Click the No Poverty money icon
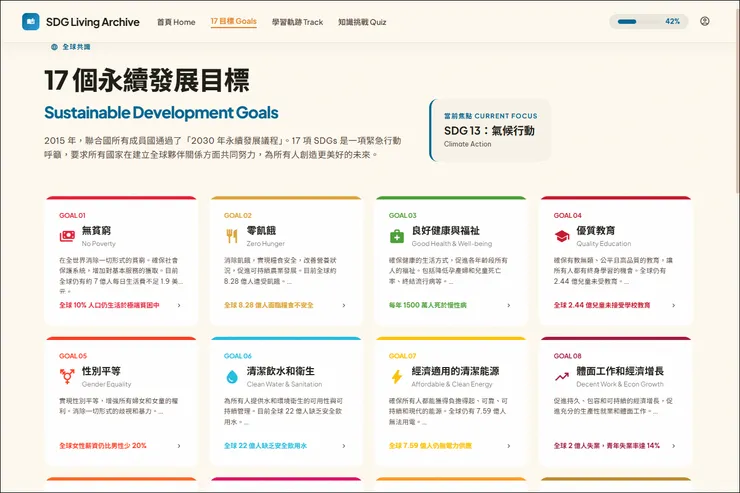Viewport: 740px width, 493px height. (67, 236)
